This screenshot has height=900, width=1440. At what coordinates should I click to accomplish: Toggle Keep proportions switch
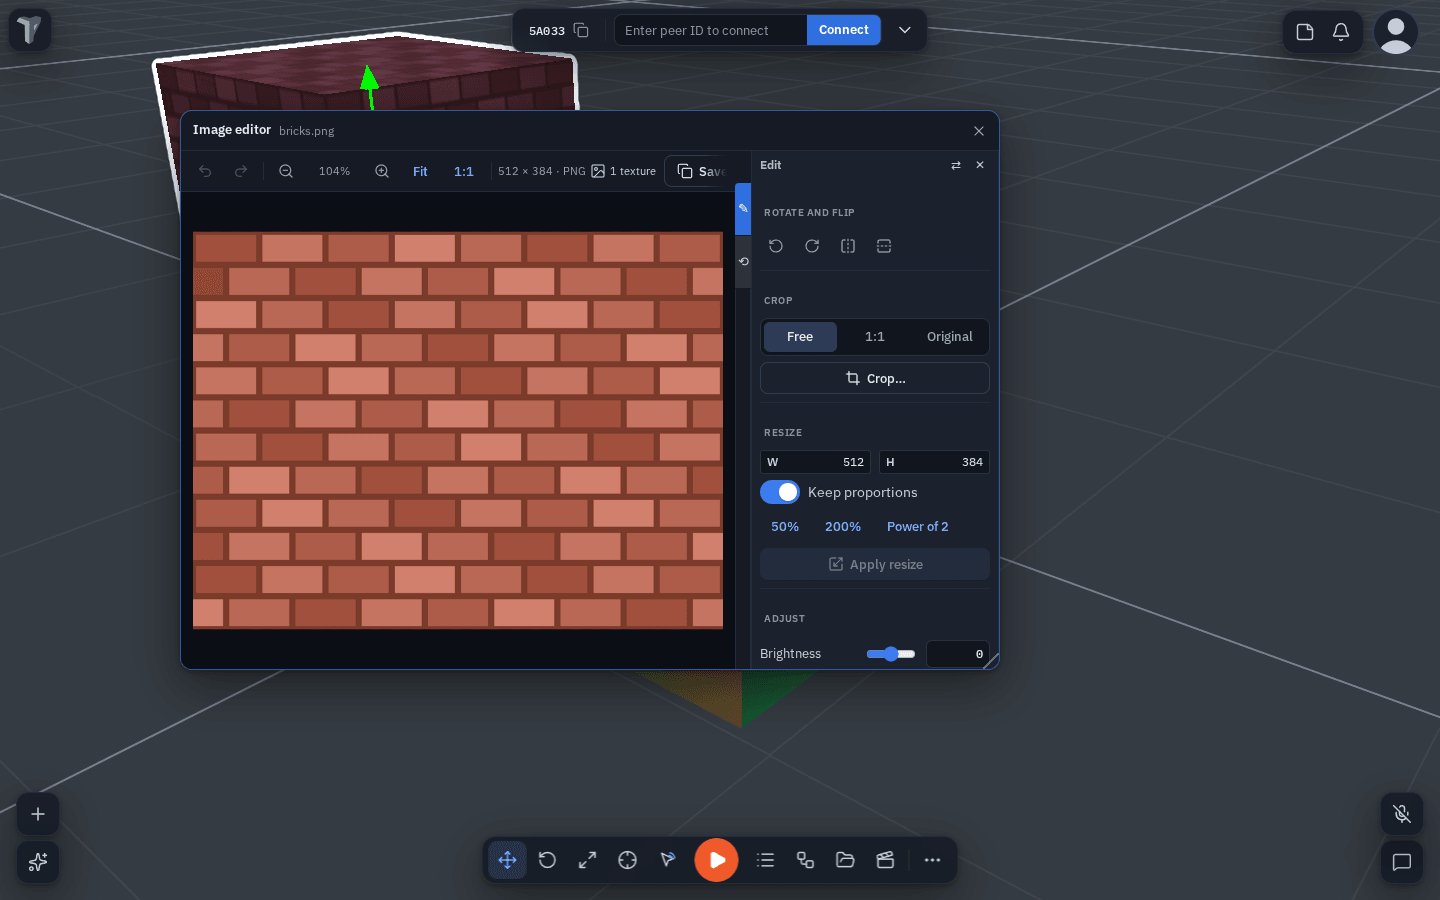point(780,492)
